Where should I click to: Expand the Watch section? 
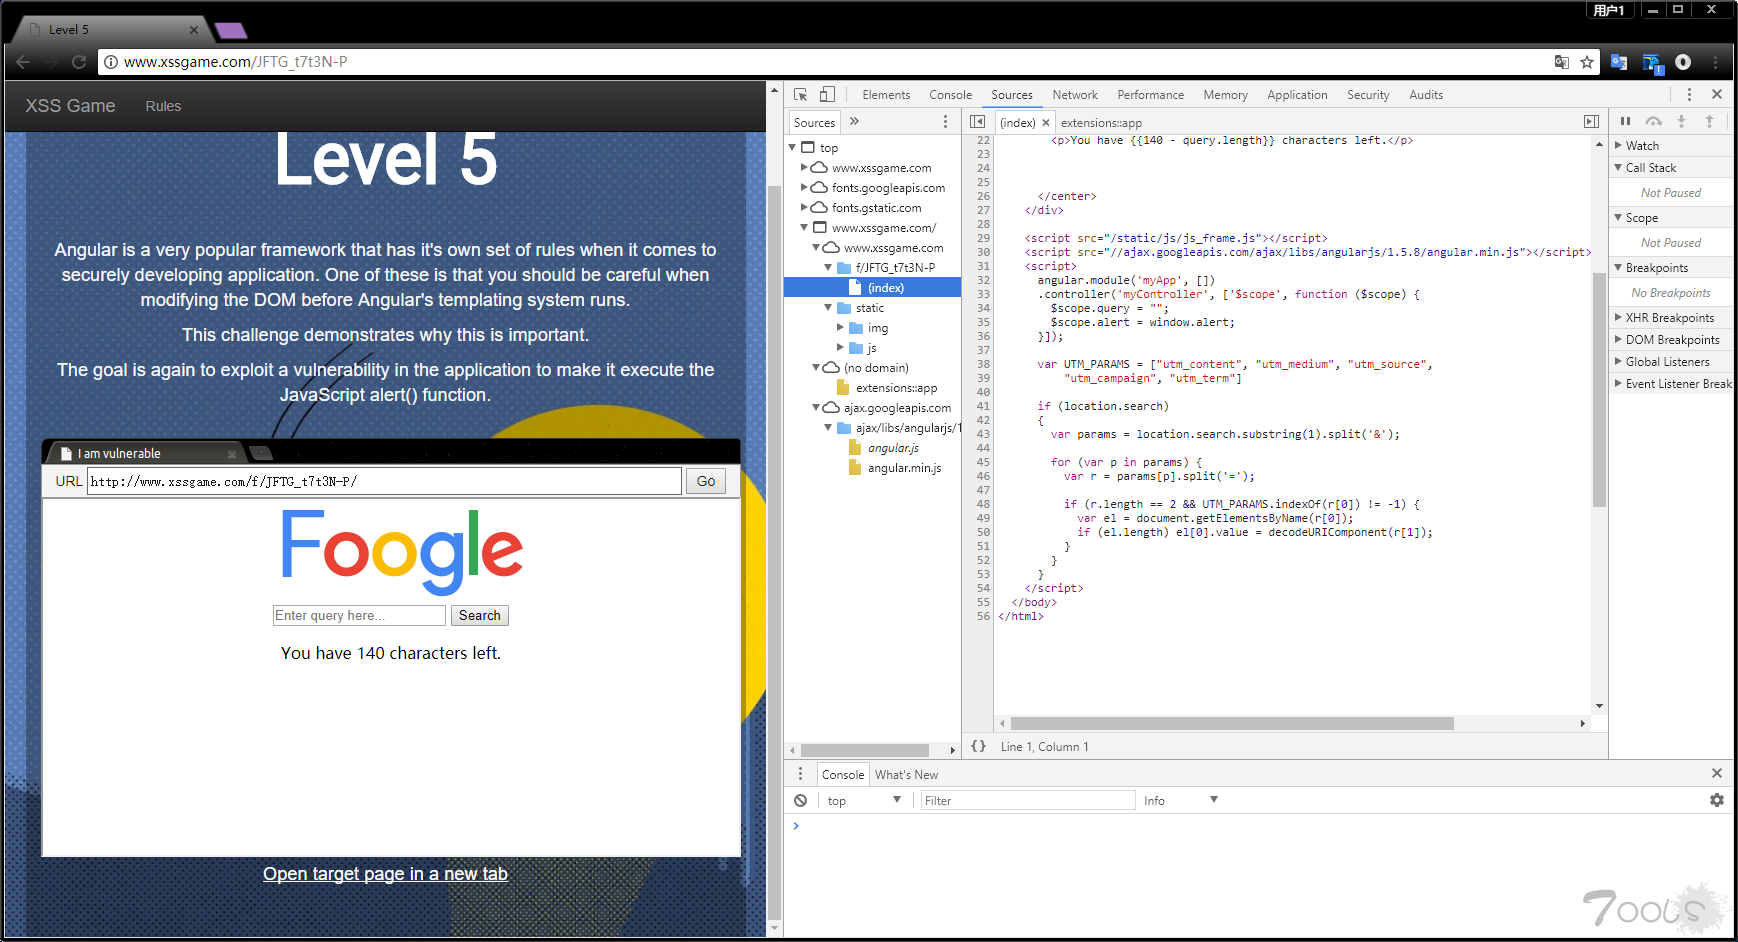tap(1618, 145)
